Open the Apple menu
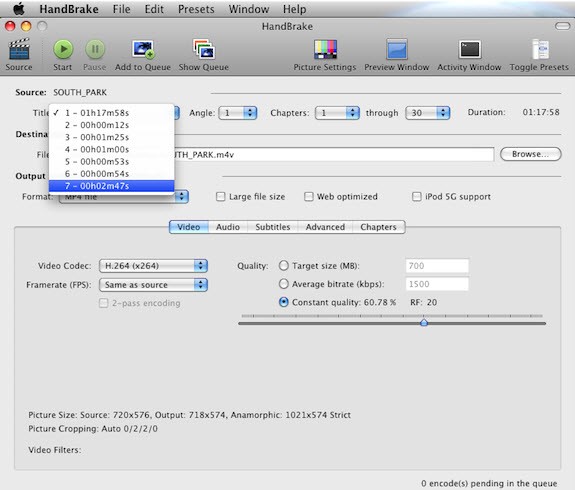Screen dimensions: 575x490 click(x=19, y=9)
